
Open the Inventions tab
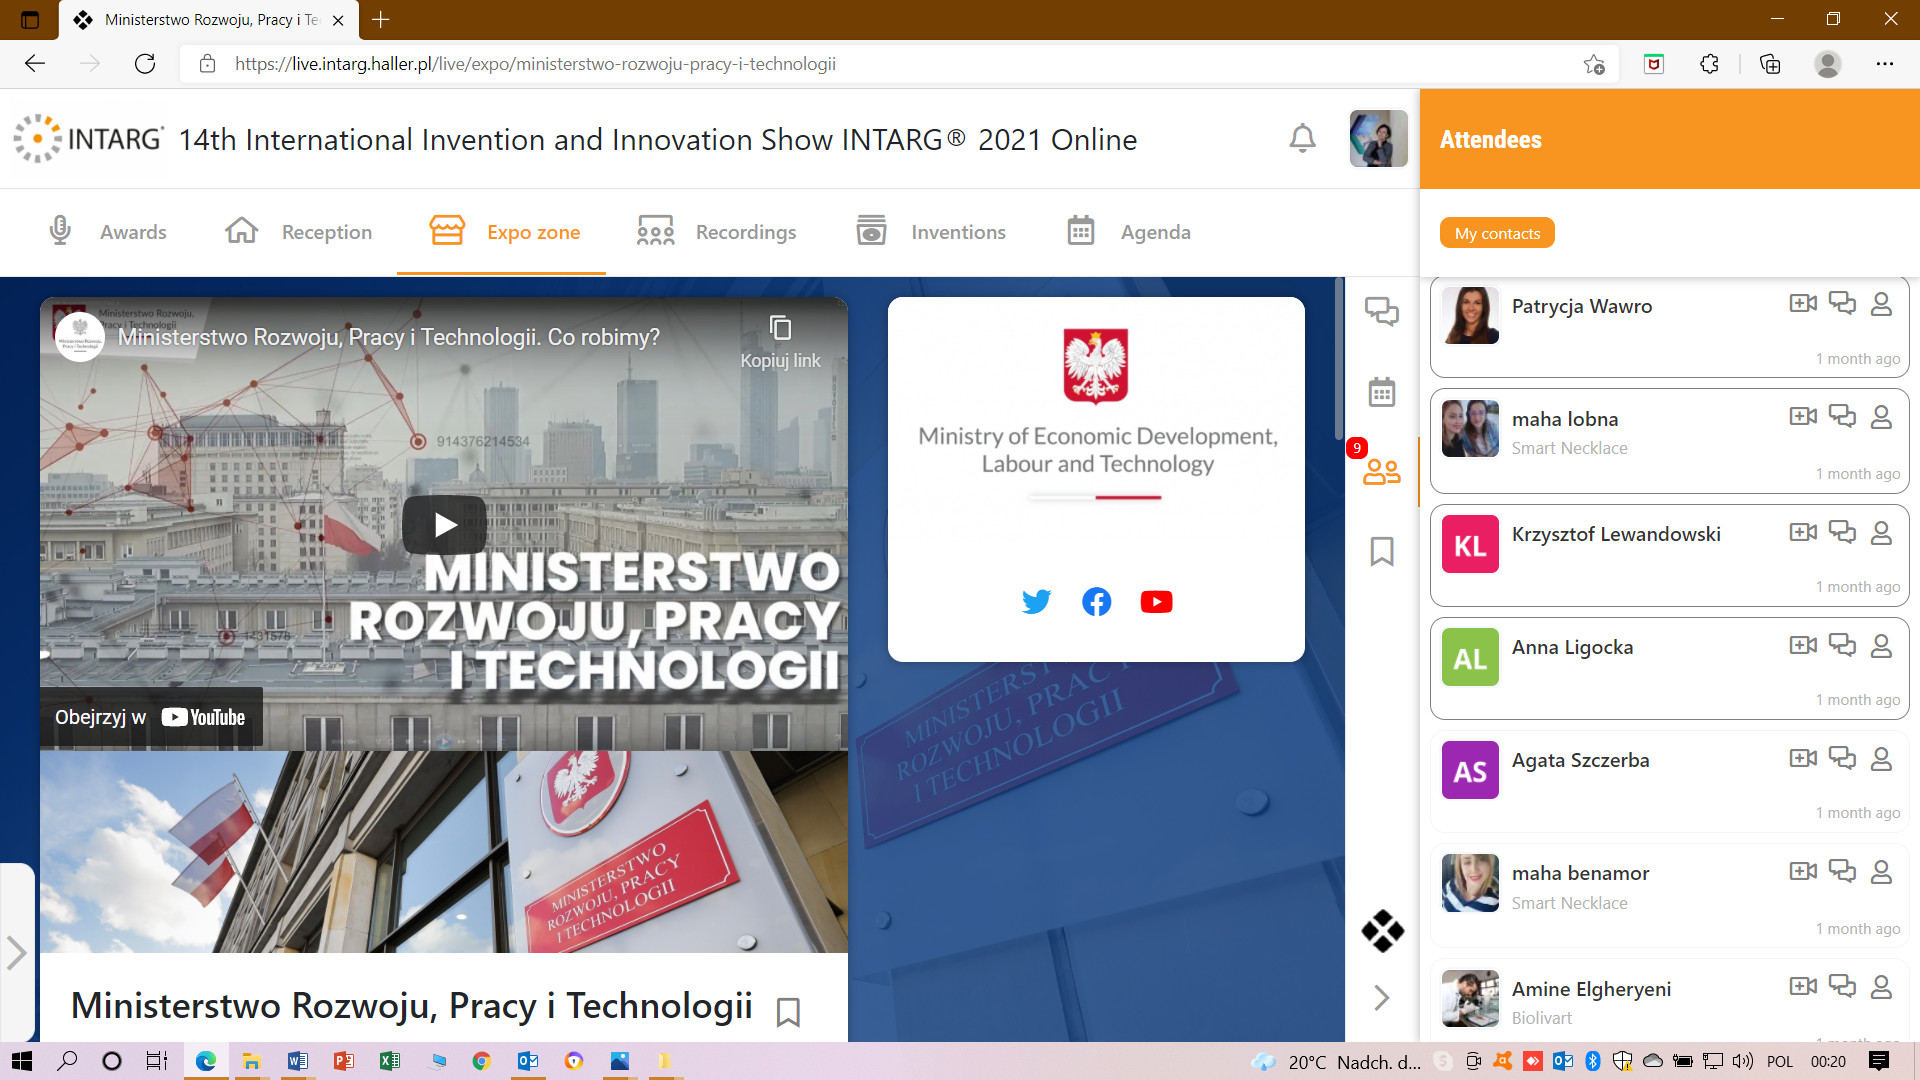point(930,232)
